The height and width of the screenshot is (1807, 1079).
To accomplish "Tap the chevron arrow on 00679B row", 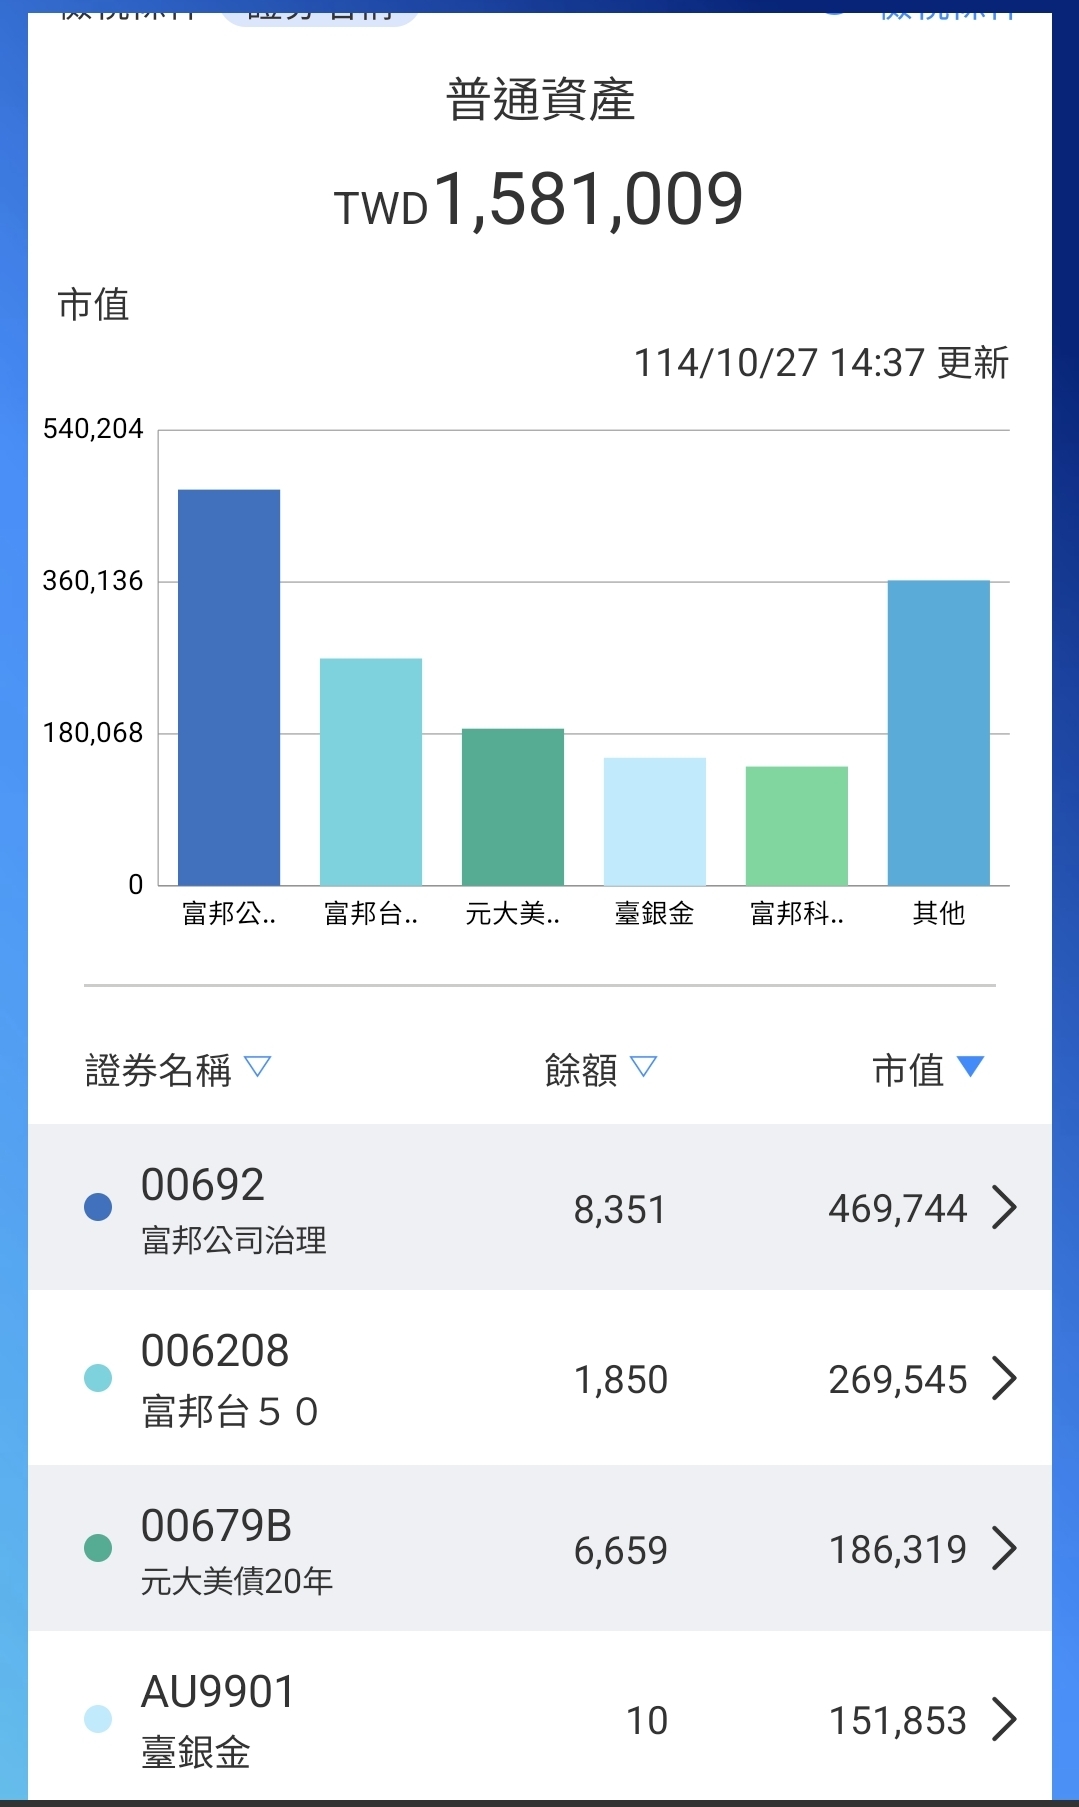I will point(1003,1549).
